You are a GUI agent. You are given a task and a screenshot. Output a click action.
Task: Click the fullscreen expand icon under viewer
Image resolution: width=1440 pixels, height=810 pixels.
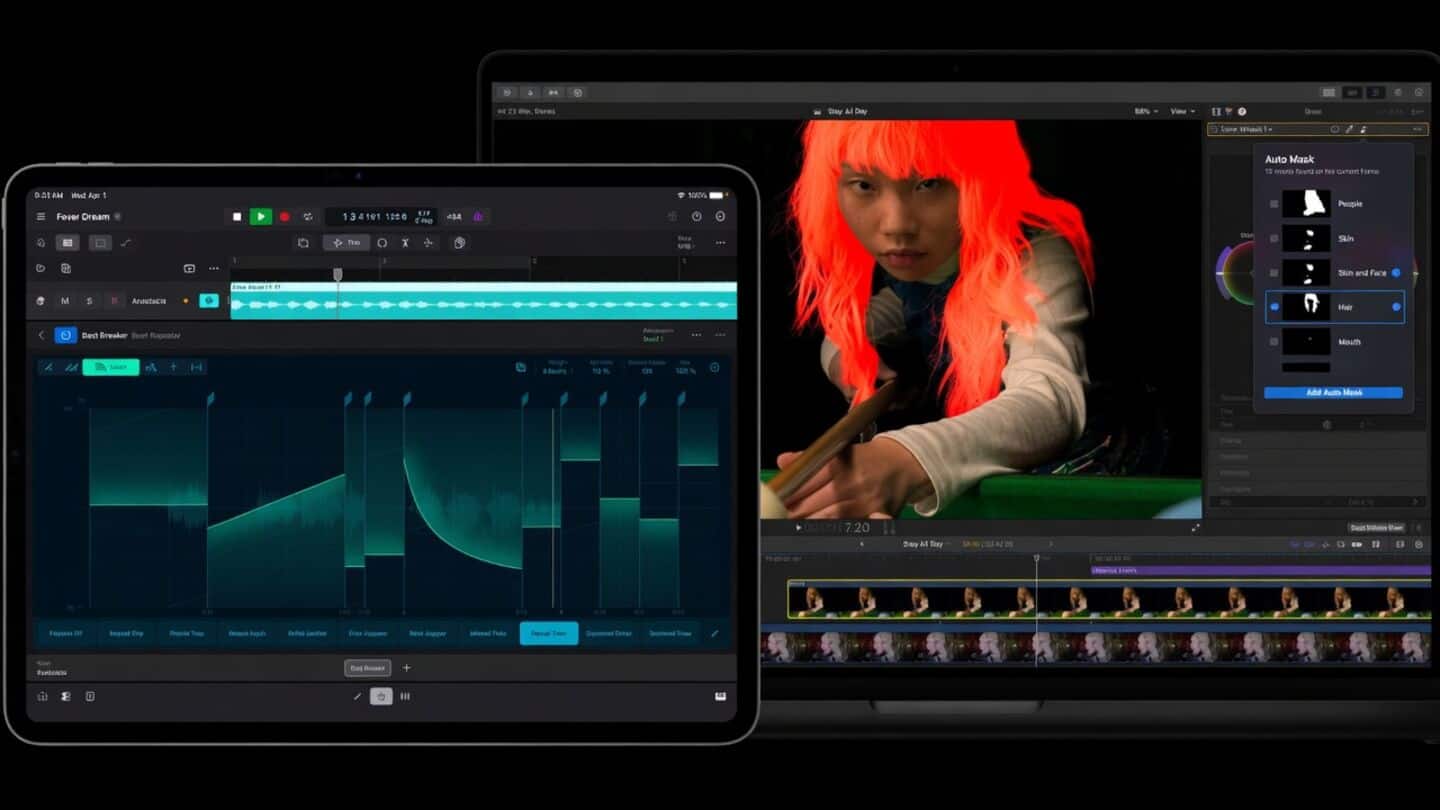1195,527
